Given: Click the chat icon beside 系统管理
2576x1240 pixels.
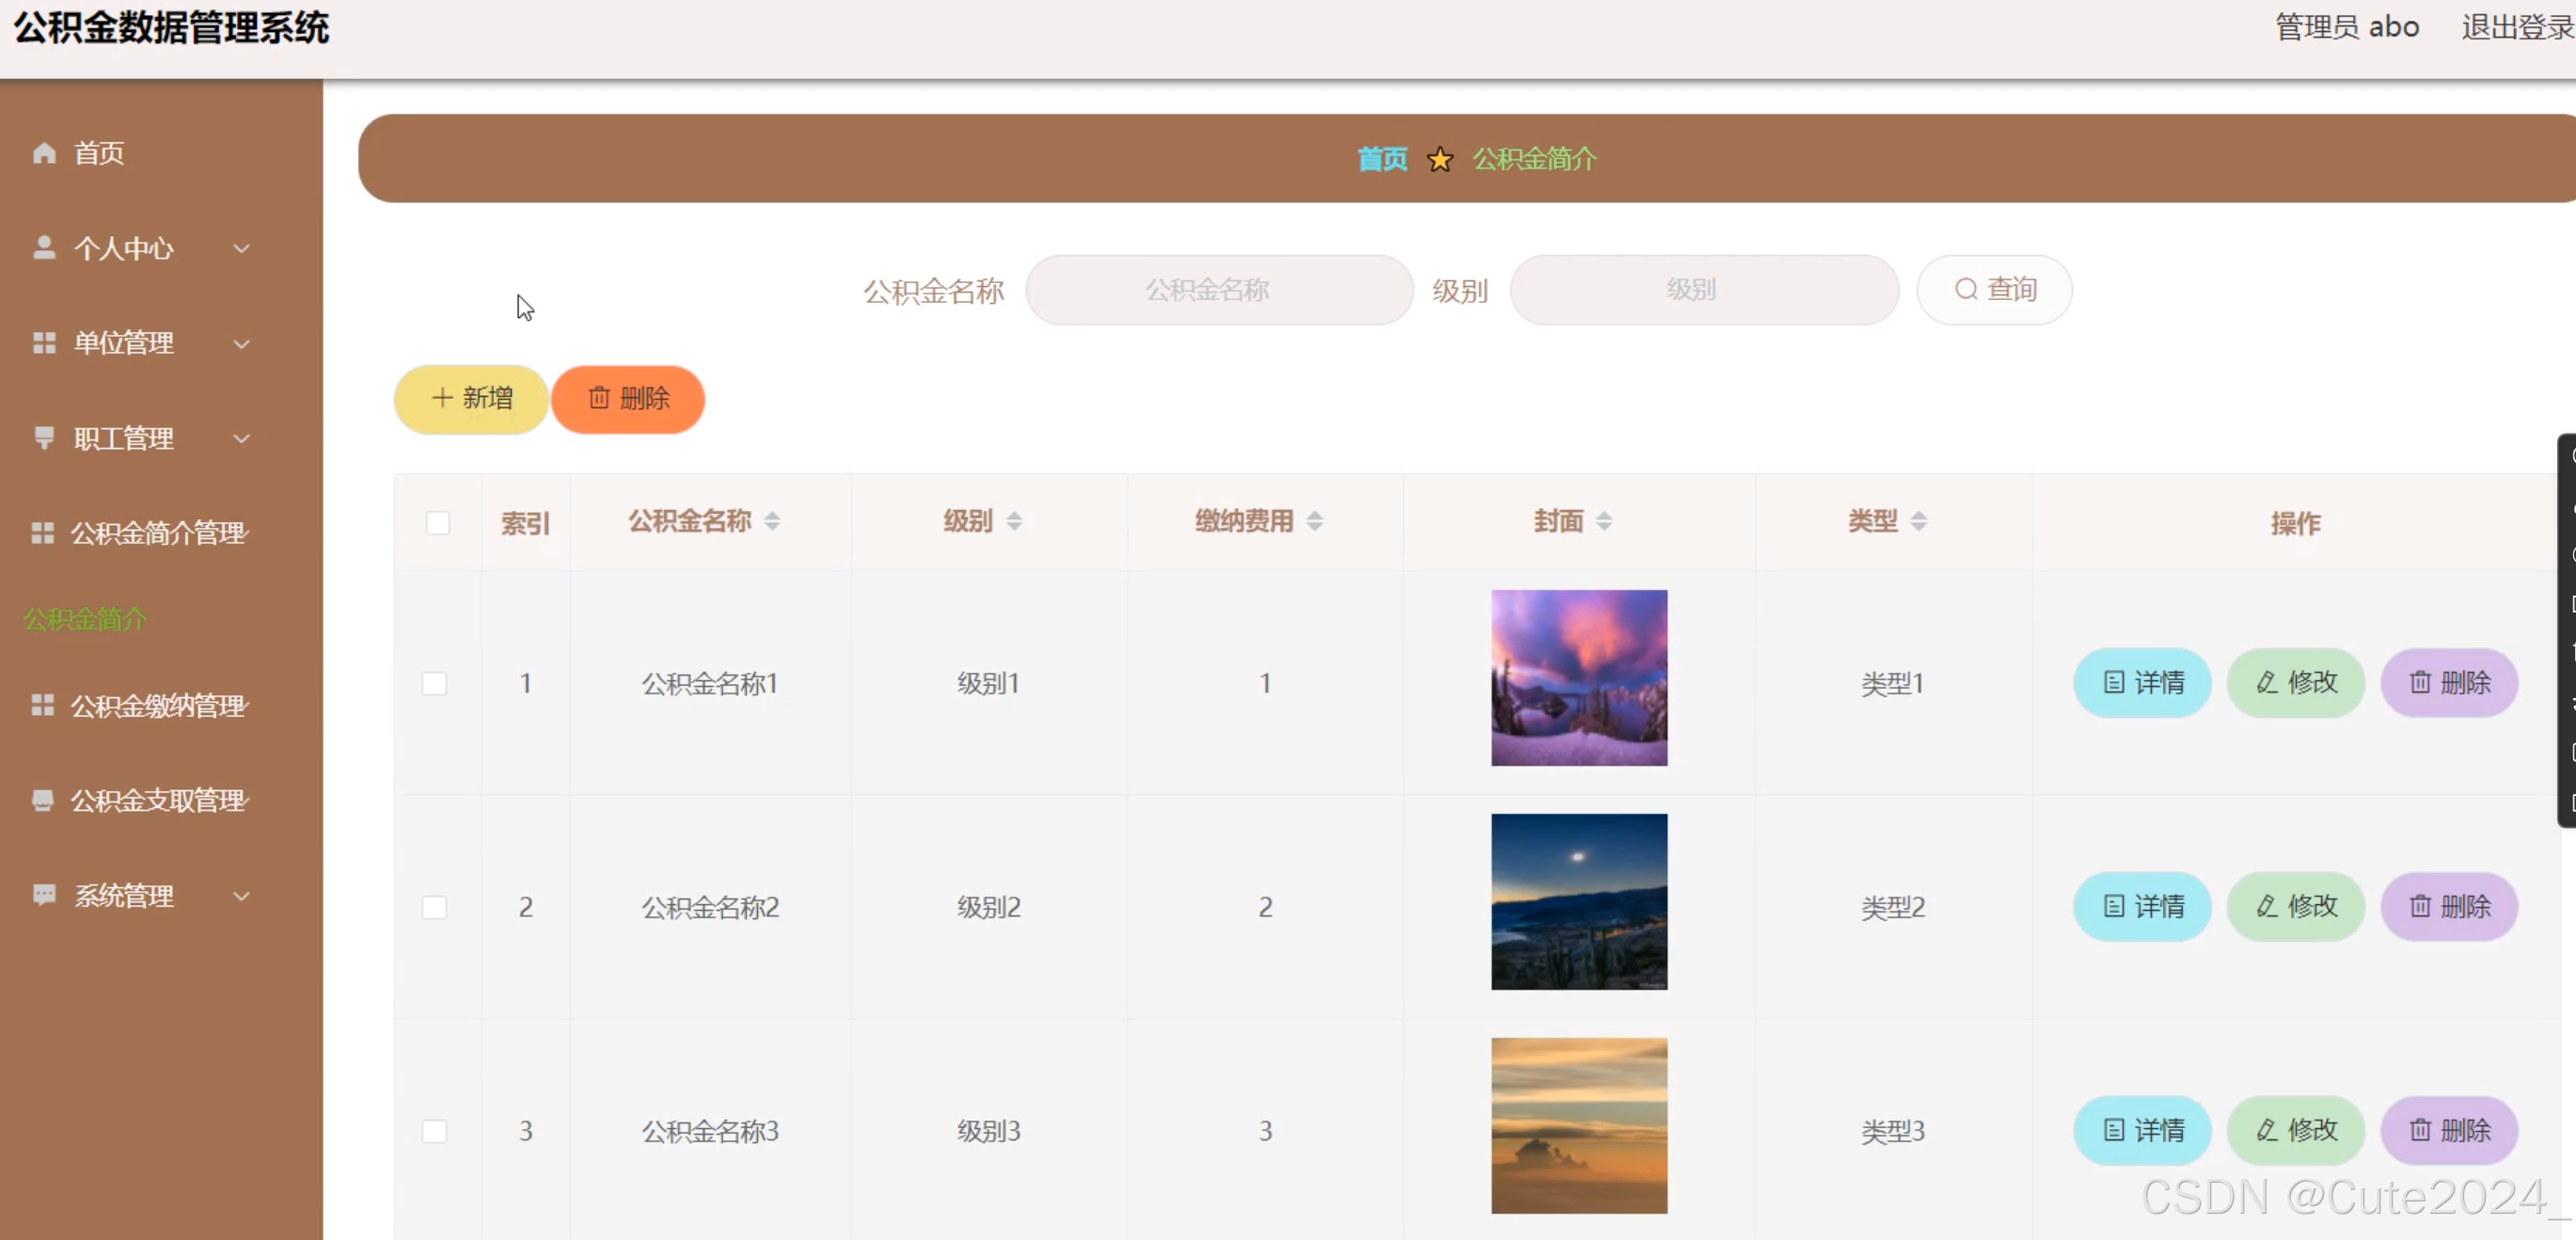Looking at the screenshot, I should pyautogui.click(x=44, y=895).
